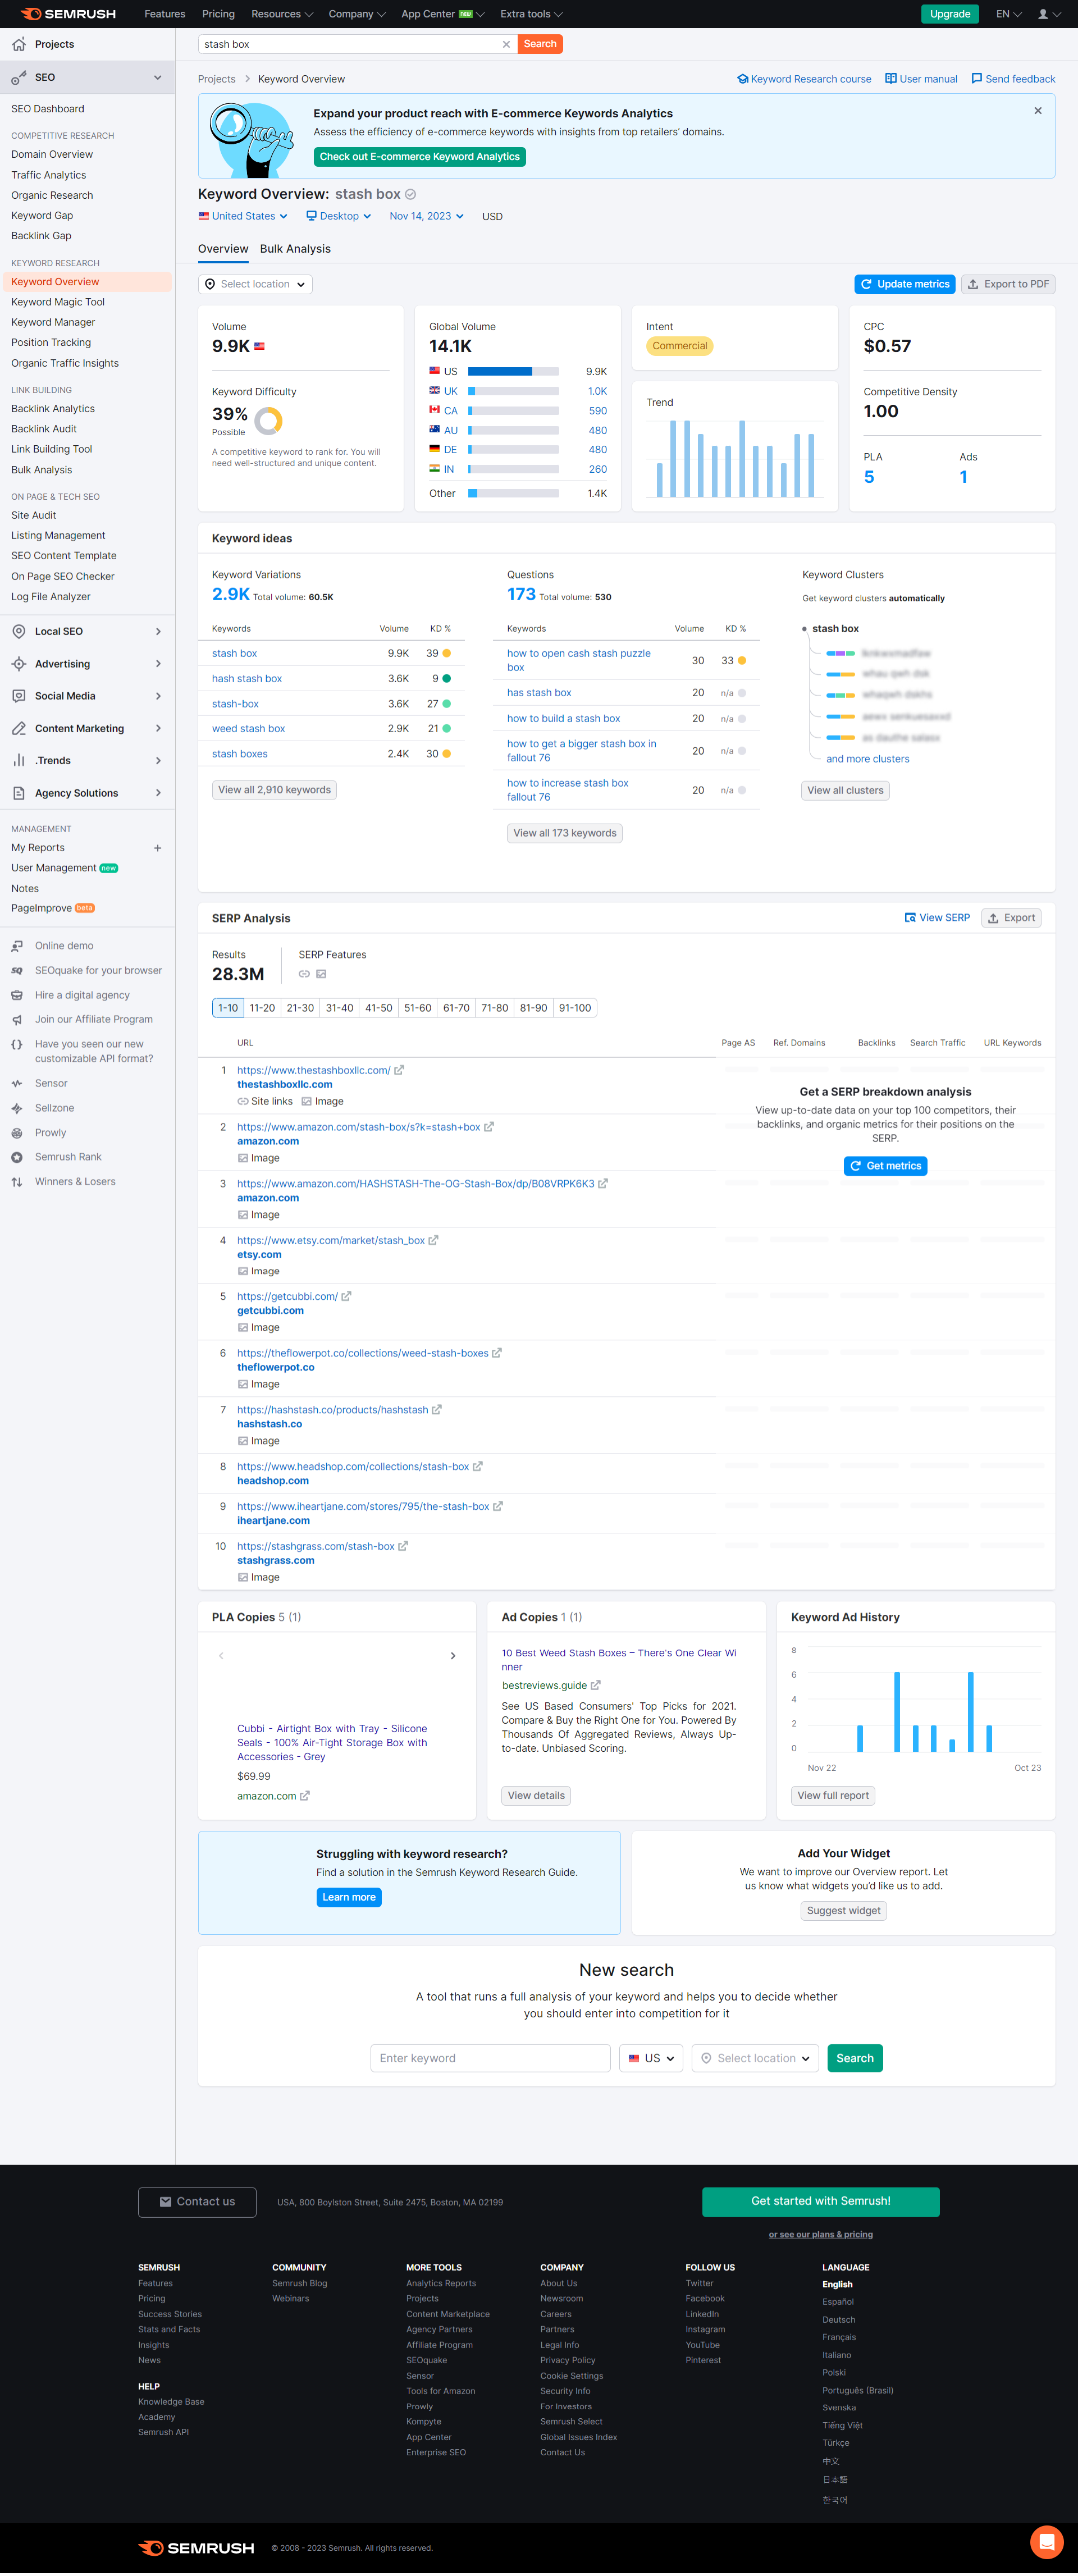Clear the search field using the X icon
The height and width of the screenshot is (2576, 1078).
coord(506,44)
